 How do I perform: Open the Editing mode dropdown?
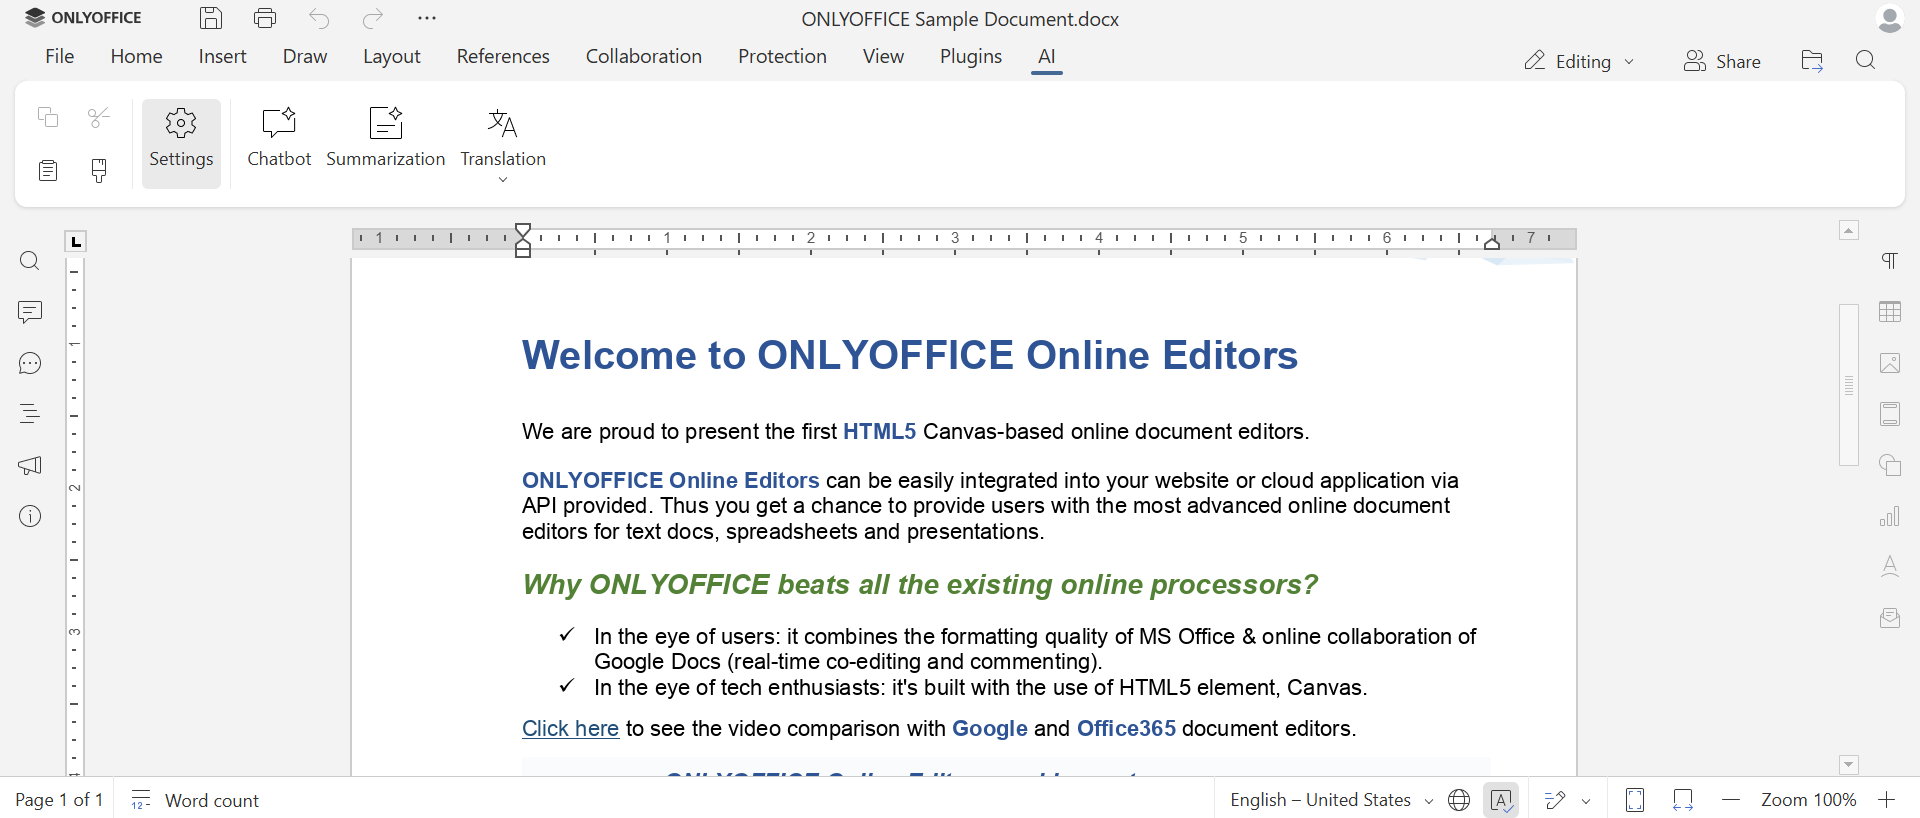1579,62
